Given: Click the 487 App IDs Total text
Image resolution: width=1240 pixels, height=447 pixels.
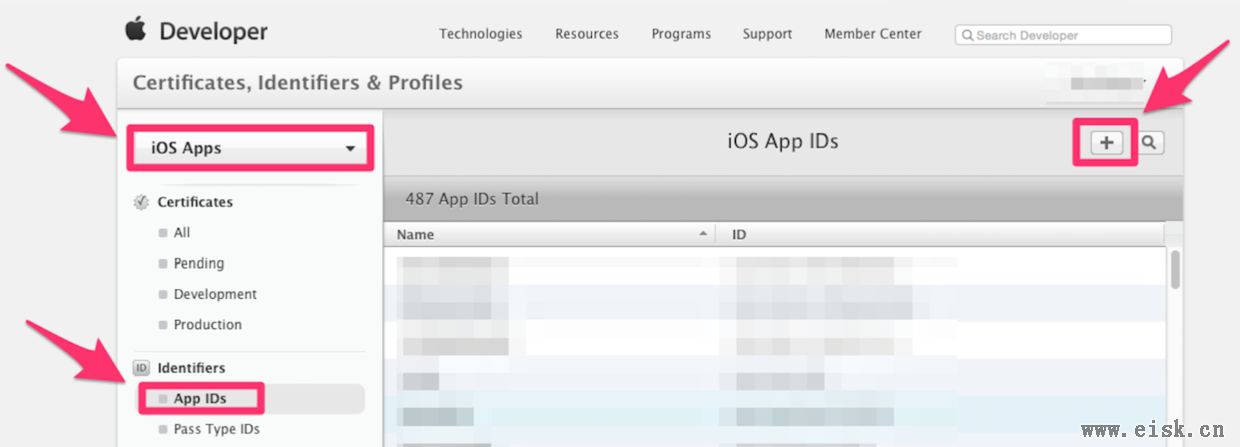Looking at the screenshot, I should tap(472, 199).
